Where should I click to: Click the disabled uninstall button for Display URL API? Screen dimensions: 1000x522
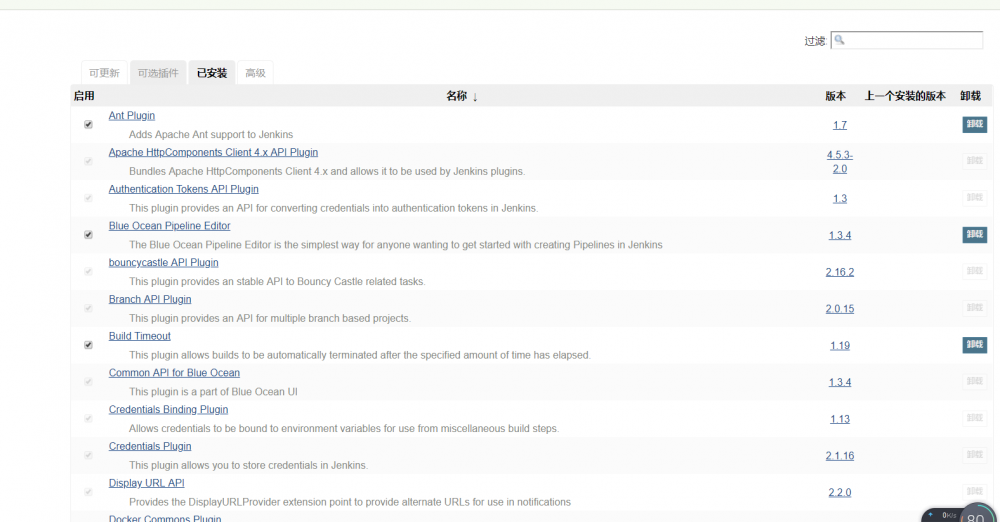coord(974,491)
